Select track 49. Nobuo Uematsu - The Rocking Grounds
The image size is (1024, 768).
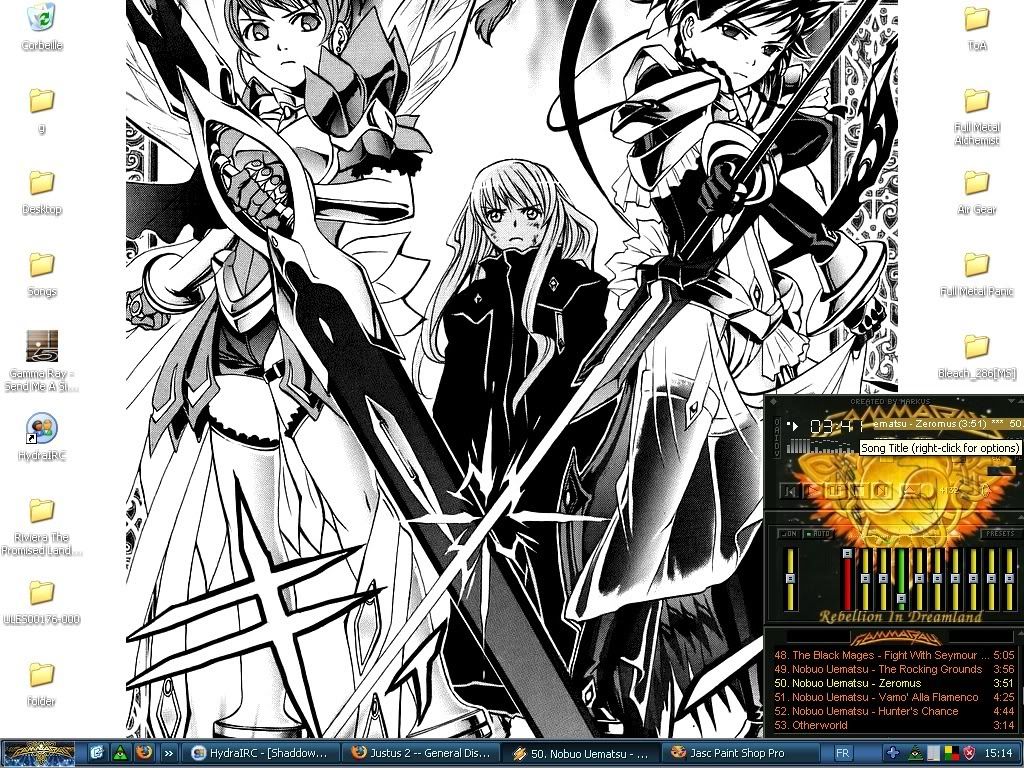click(x=894, y=669)
